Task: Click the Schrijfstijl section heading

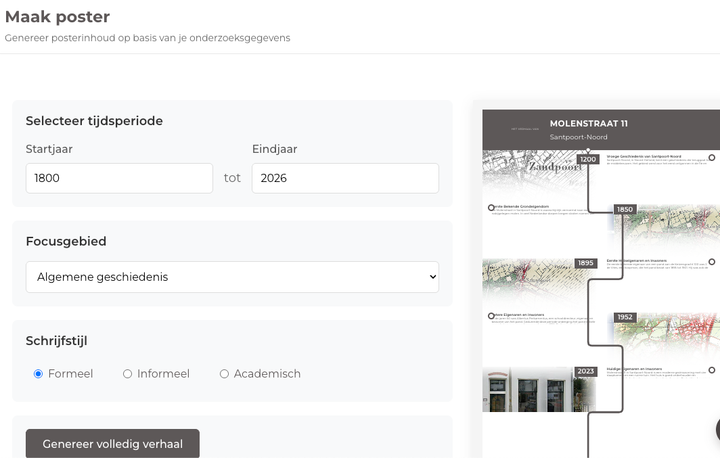Action: [x=56, y=341]
